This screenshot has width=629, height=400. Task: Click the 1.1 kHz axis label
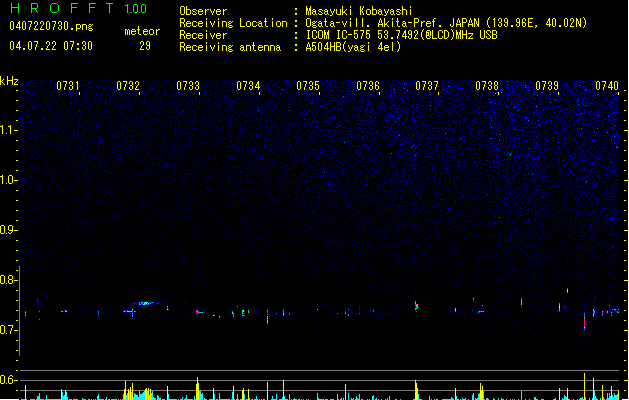coord(7,130)
